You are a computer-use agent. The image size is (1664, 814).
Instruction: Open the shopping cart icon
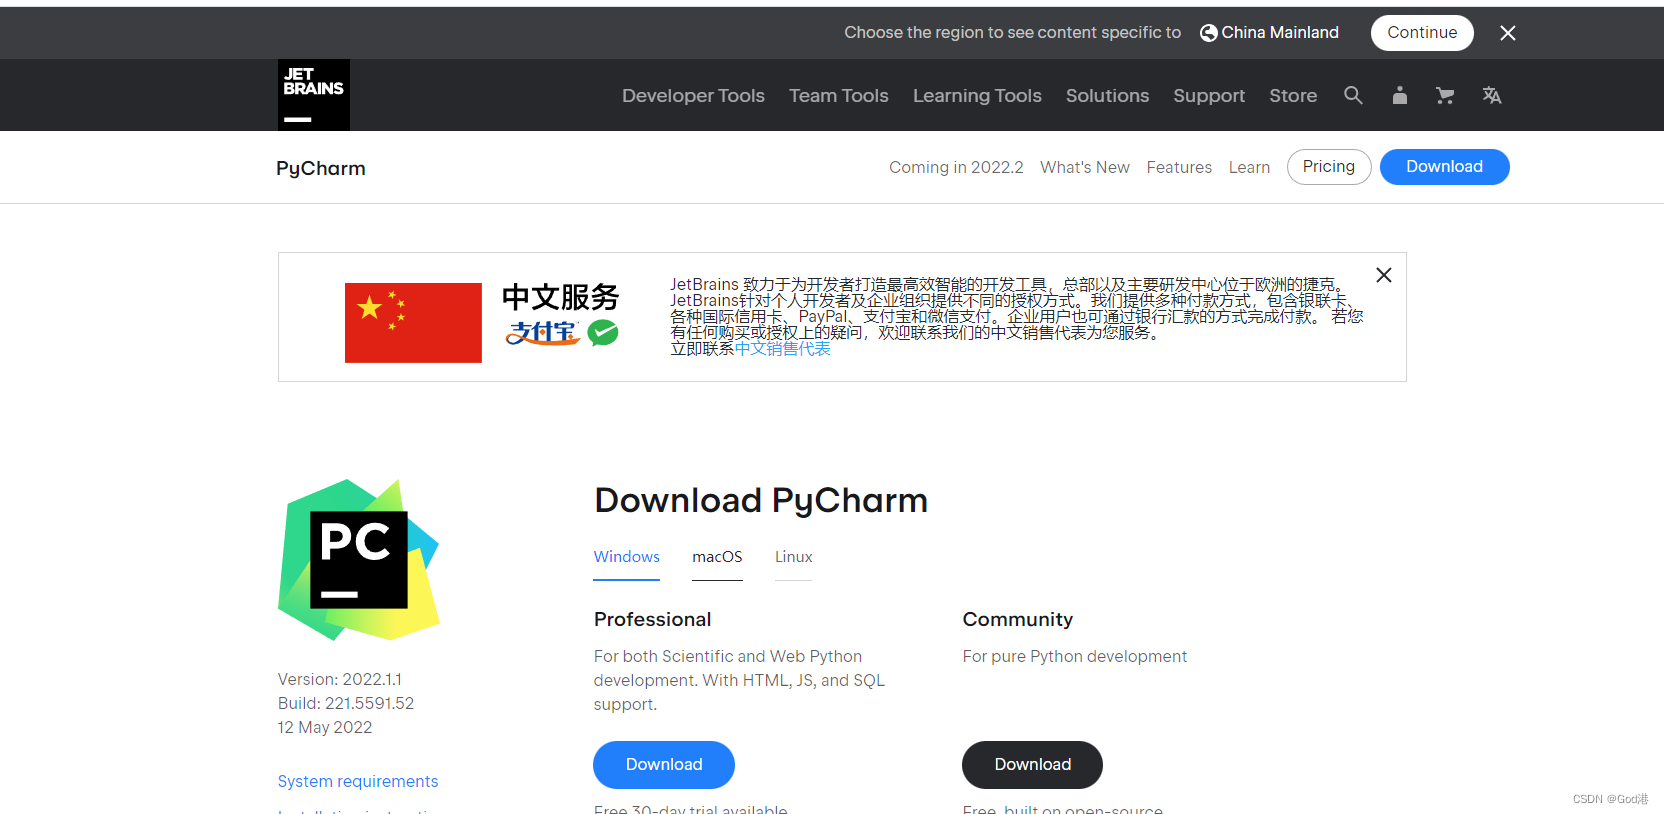[1445, 95]
